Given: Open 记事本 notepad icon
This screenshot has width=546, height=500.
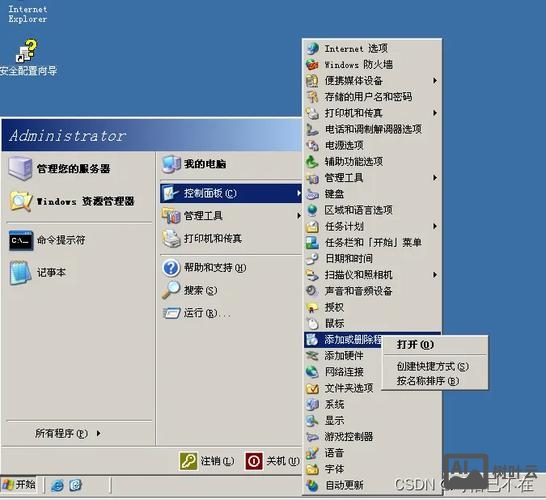Looking at the screenshot, I should 21,273.
